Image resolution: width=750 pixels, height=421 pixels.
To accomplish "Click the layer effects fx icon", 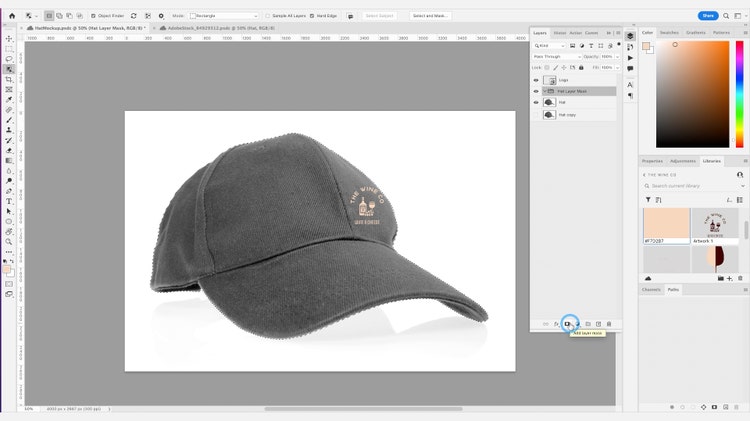I will tap(556, 324).
